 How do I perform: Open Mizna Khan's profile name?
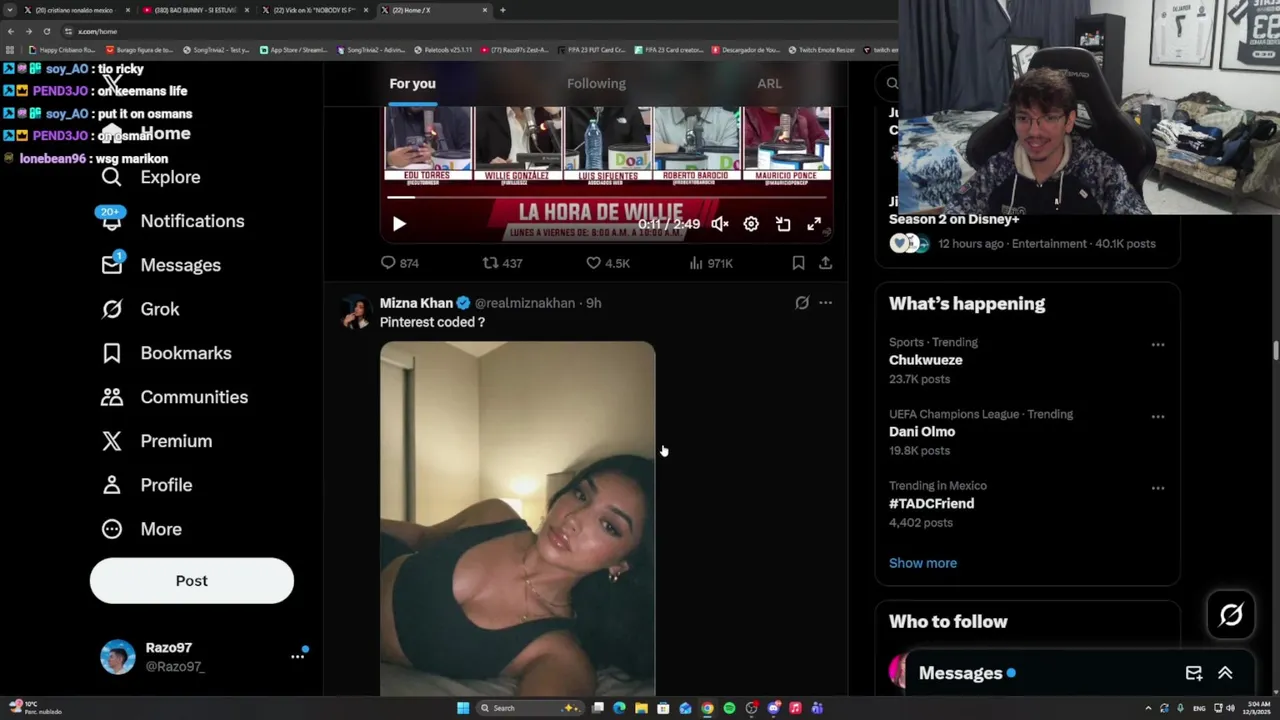pos(416,303)
